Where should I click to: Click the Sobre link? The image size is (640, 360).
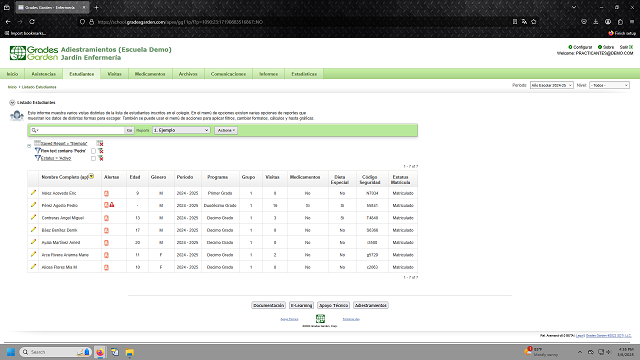click(x=606, y=47)
